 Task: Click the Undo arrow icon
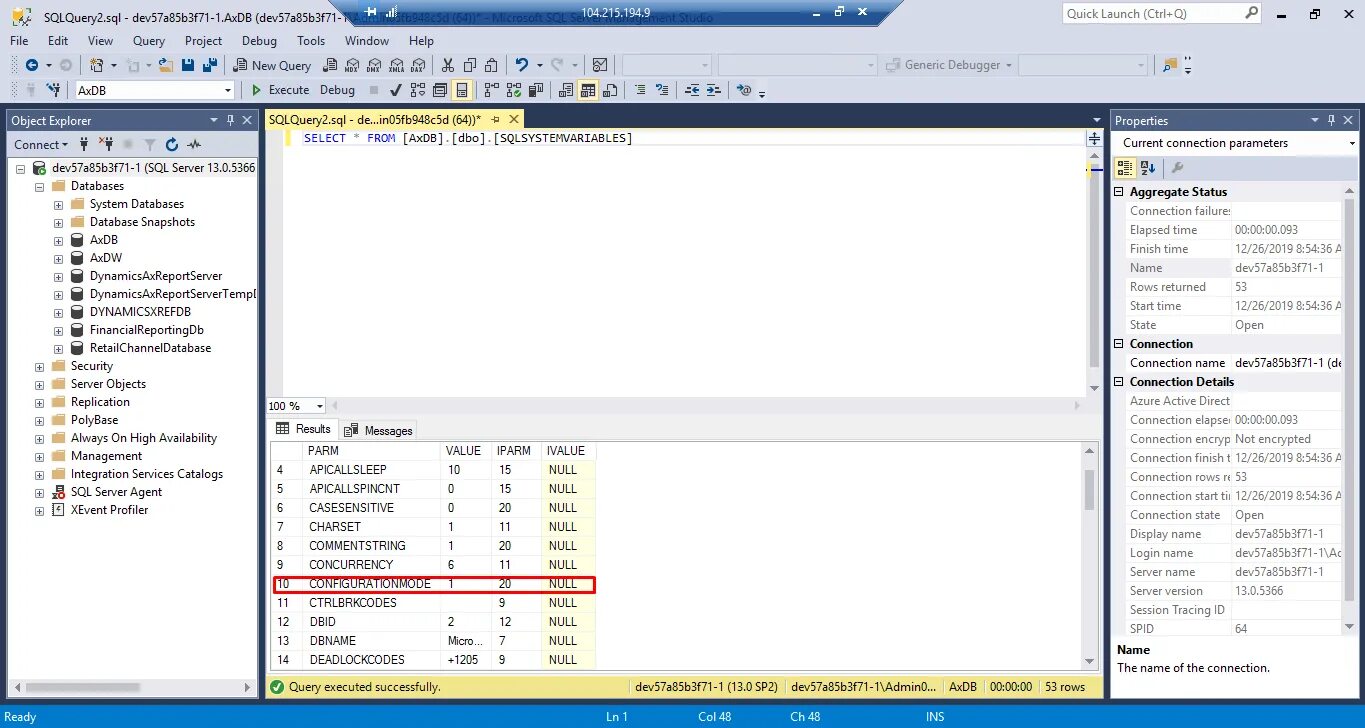click(x=521, y=65)
